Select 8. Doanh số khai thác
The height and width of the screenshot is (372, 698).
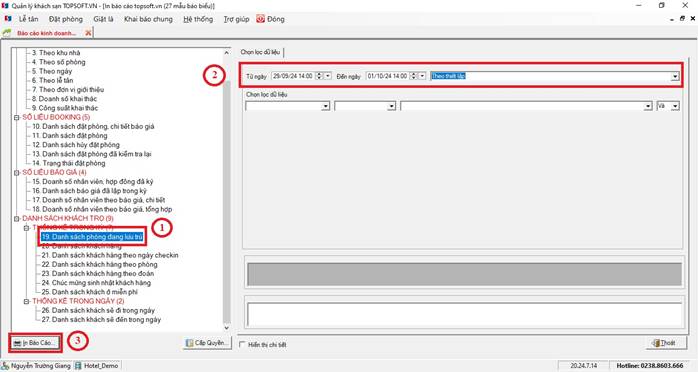pyautogui.click(x=64, y=99)
